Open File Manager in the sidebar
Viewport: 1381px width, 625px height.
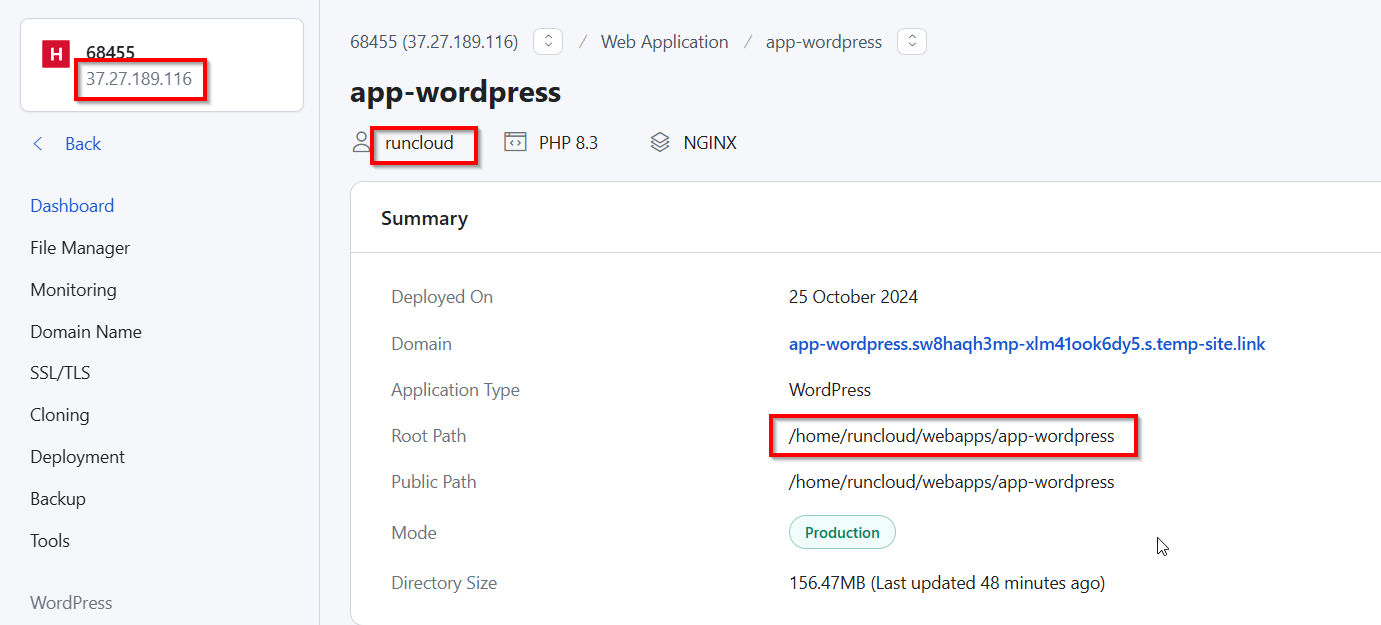point(80,248)
